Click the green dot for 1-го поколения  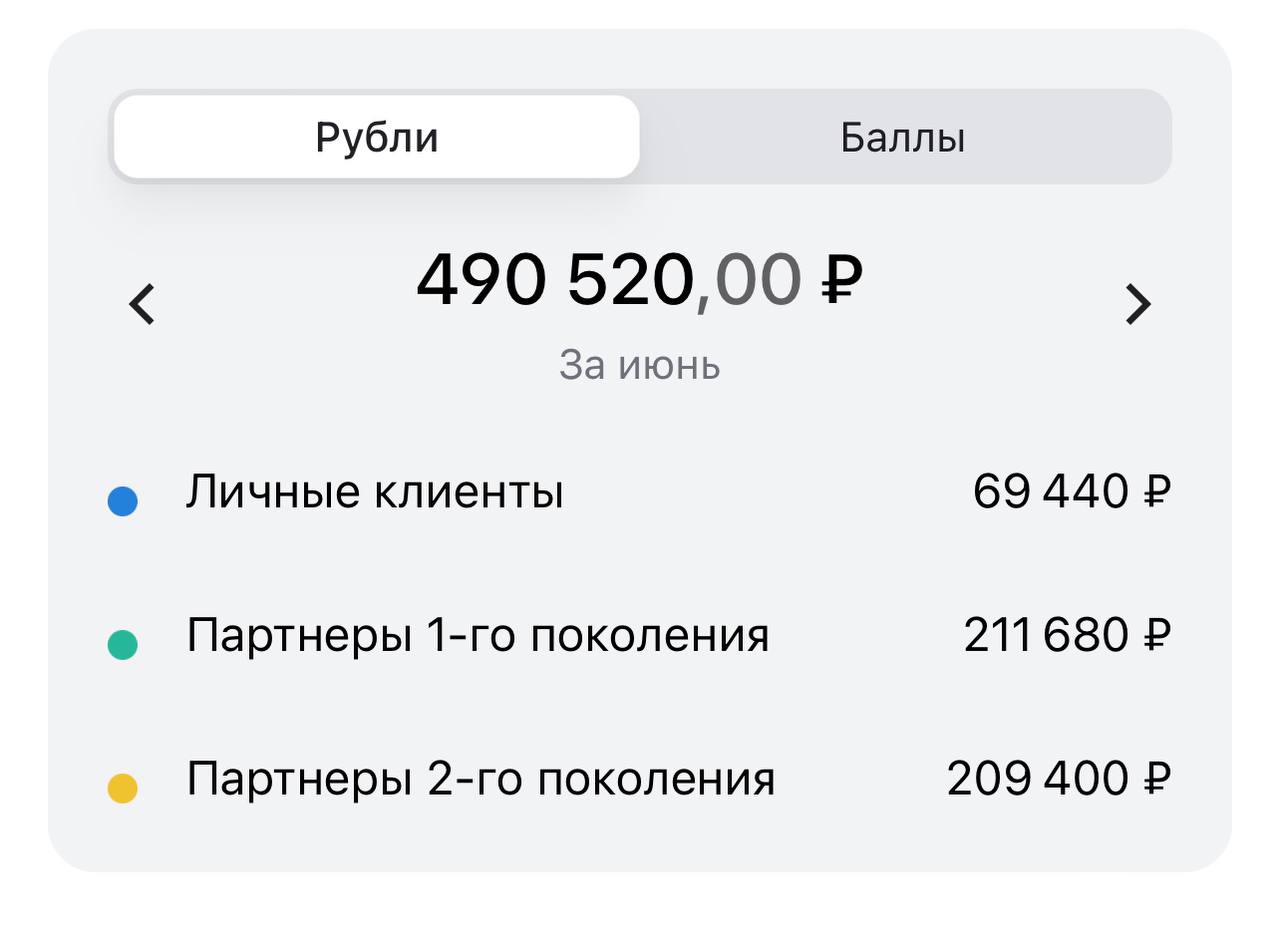click(x=122, y=644)
